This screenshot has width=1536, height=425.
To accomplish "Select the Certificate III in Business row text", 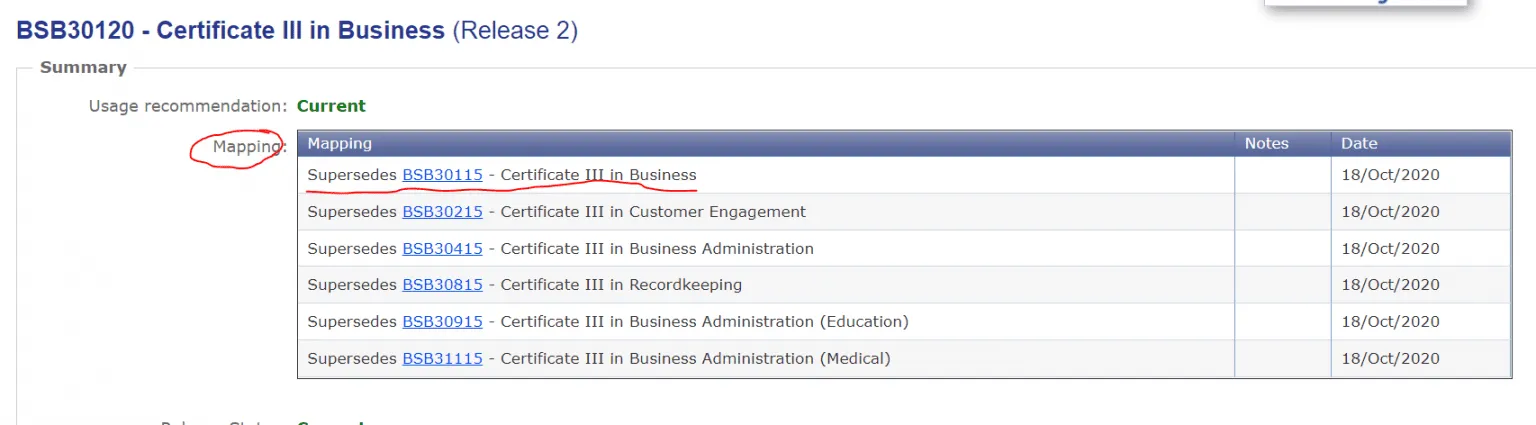I will (598, 175).
